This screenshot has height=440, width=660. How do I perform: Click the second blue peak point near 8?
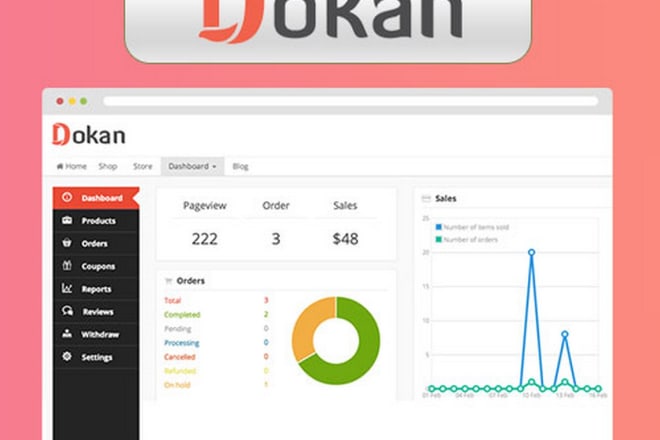(565, 334)
